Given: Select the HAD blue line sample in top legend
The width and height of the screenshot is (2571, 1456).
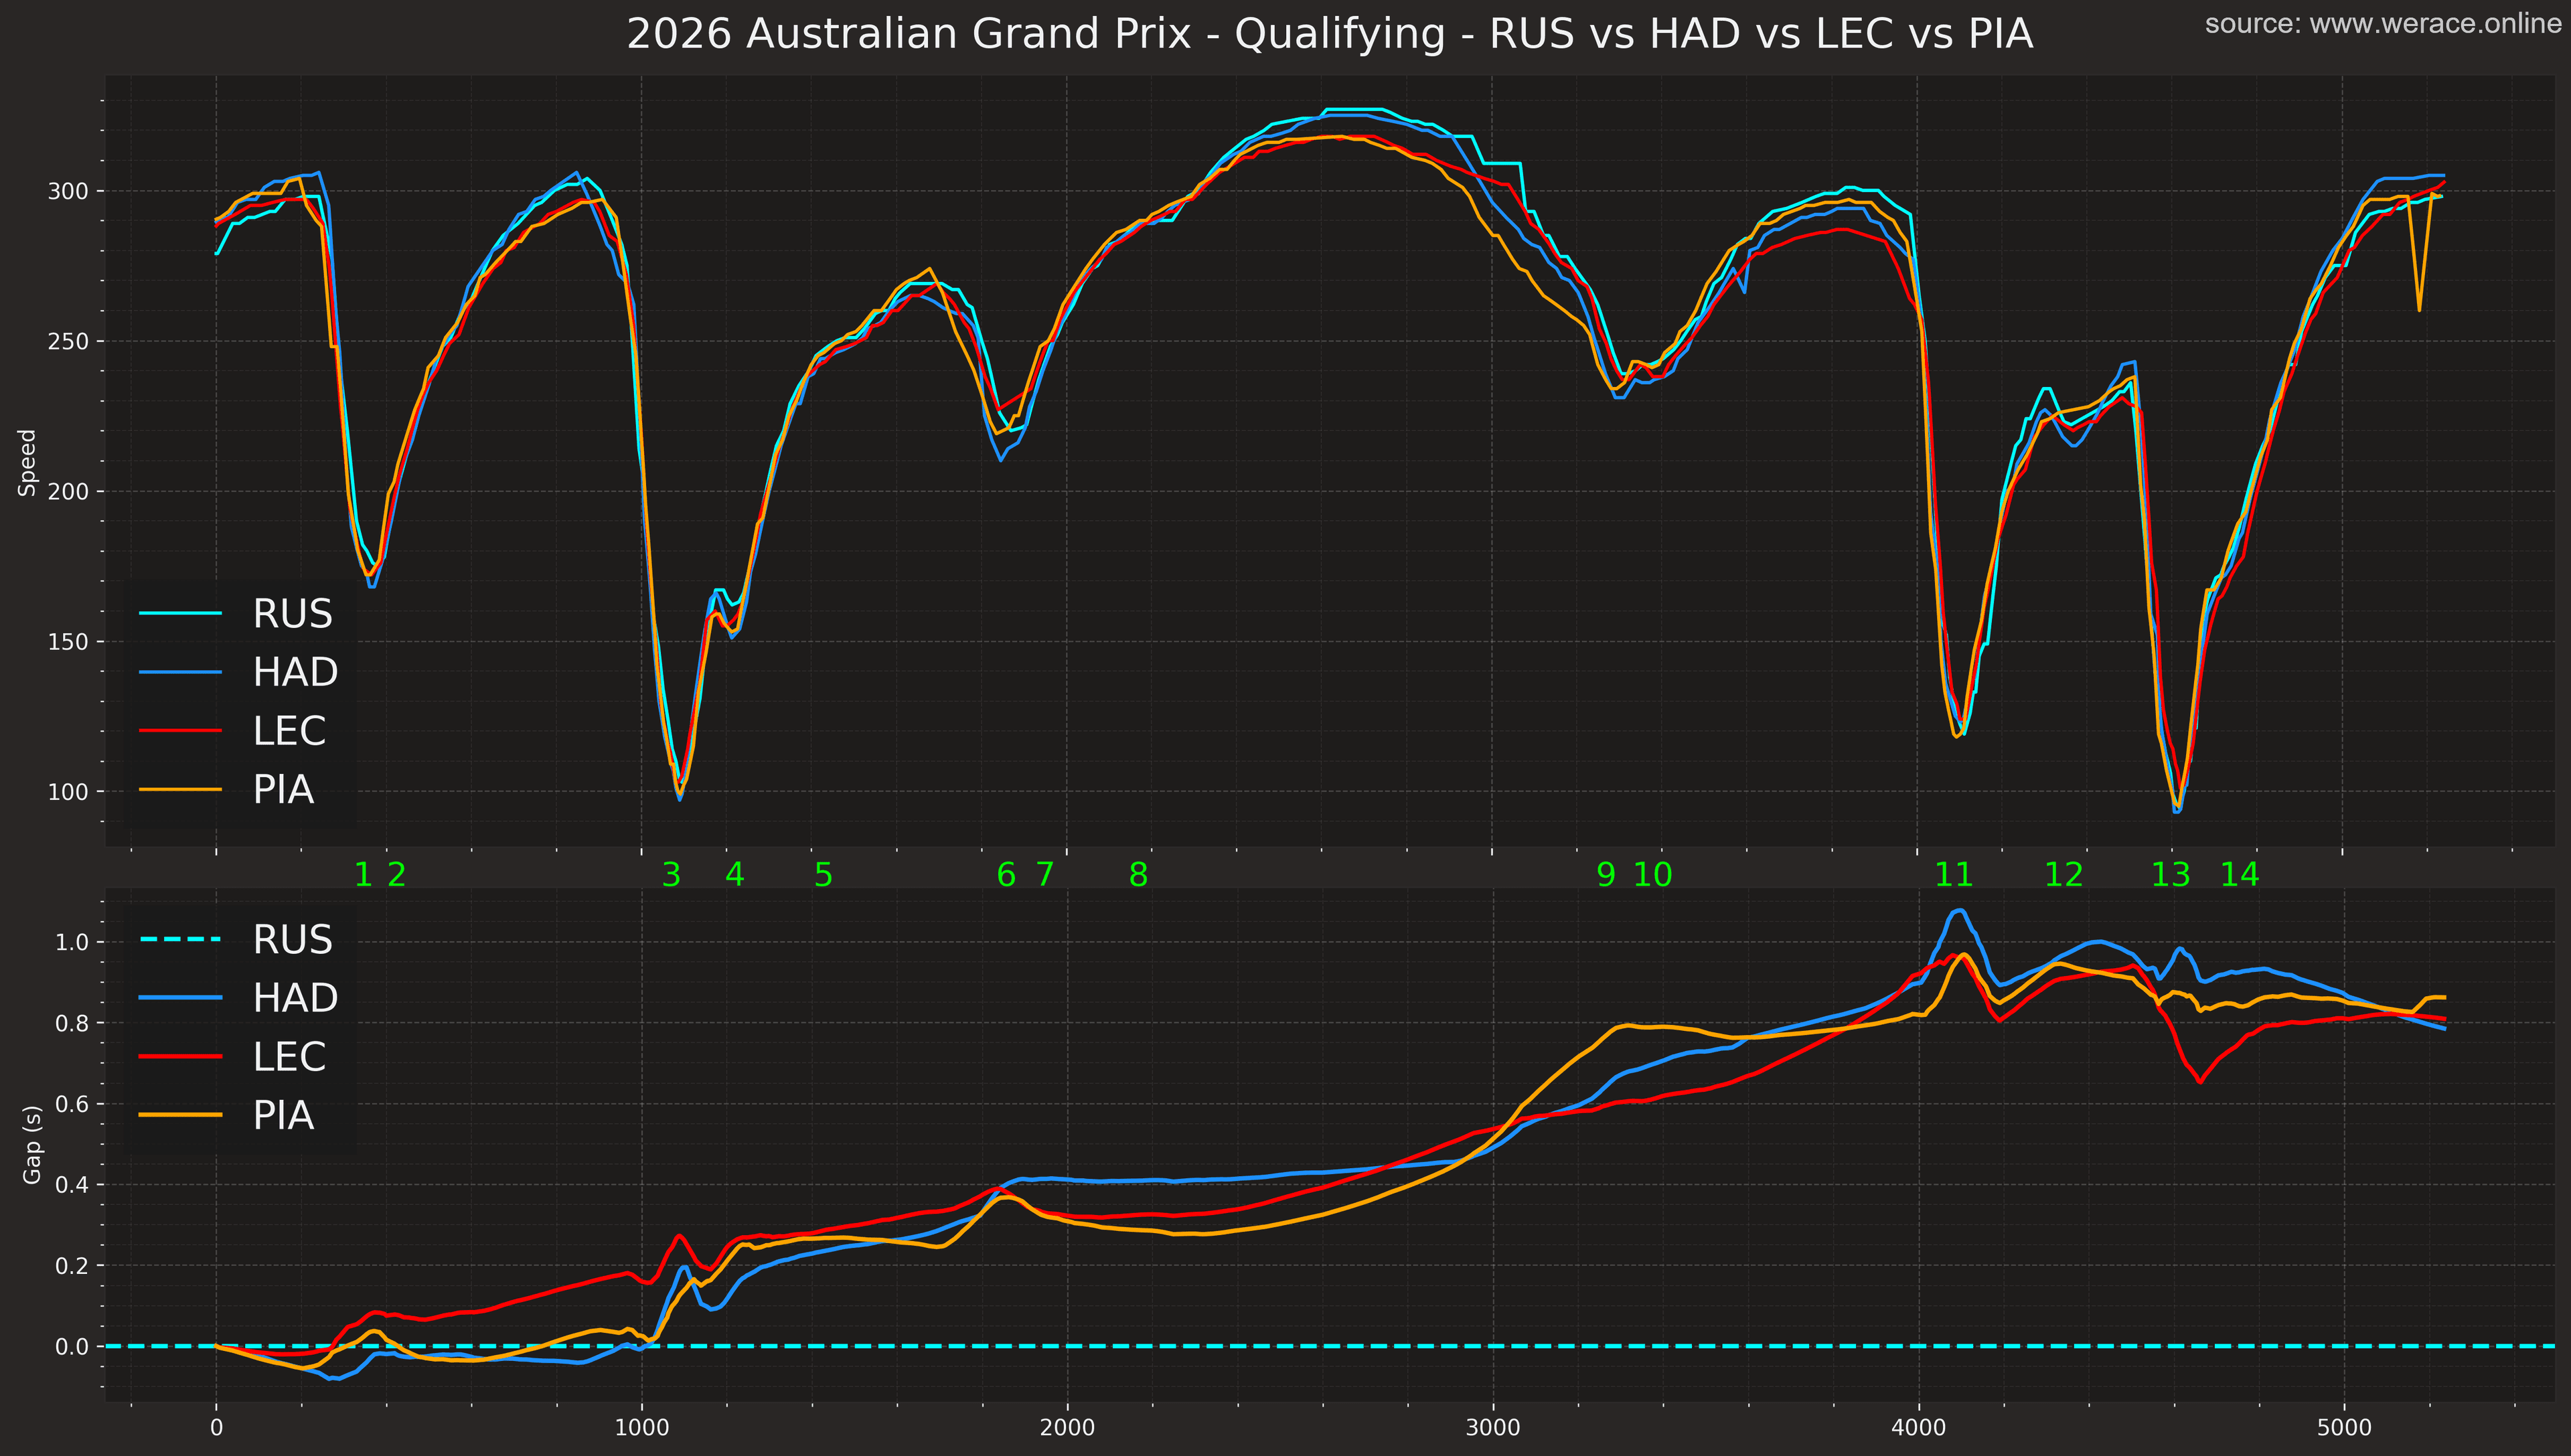Looking at the screenshot, I should click(180, 672).
